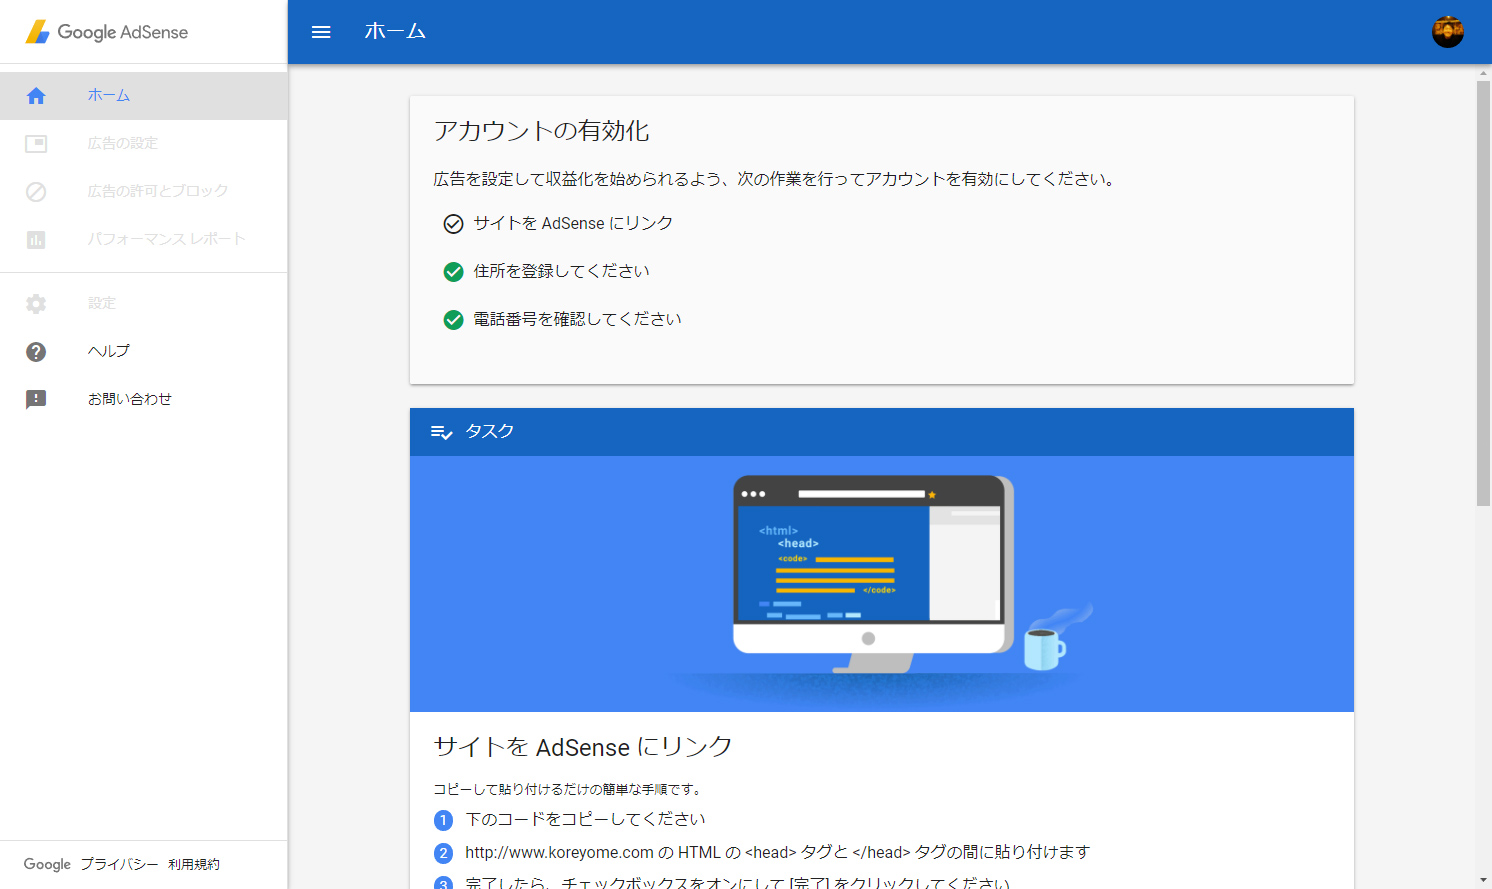1492x889 pixels.
Task: Open 設定 in the sidebar
Action: click(x=144, y=304)
